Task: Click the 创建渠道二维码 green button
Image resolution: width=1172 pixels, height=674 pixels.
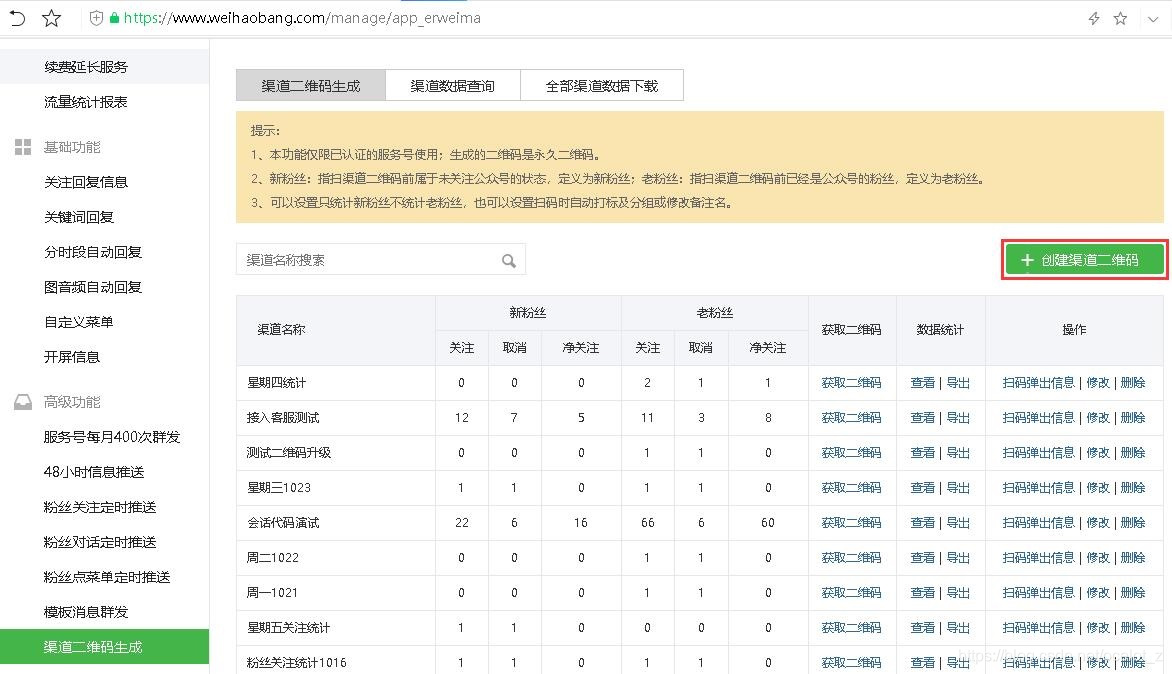Action: click(1084, 260)
